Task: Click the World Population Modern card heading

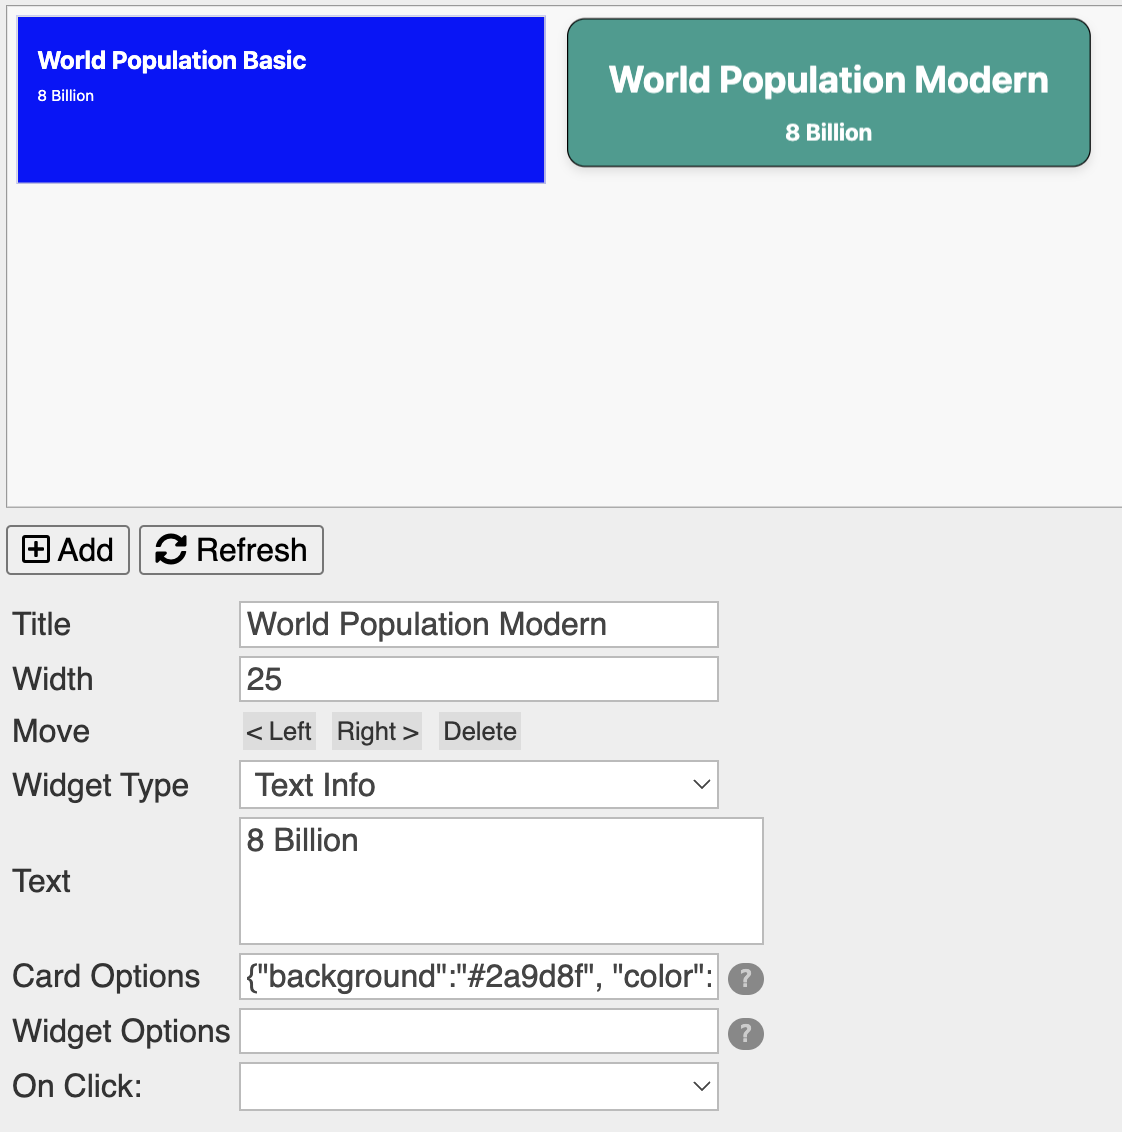Action: (828, 80)
